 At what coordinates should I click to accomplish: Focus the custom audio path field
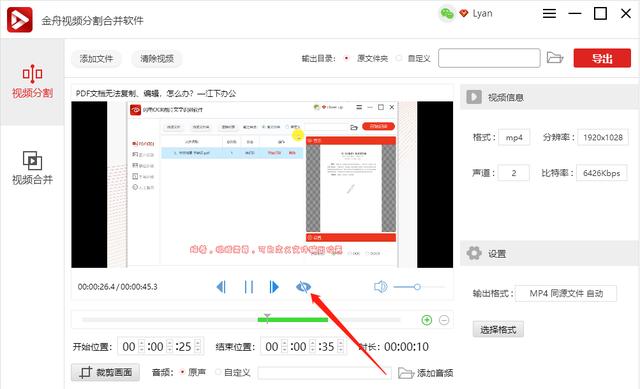click(324, 373)
